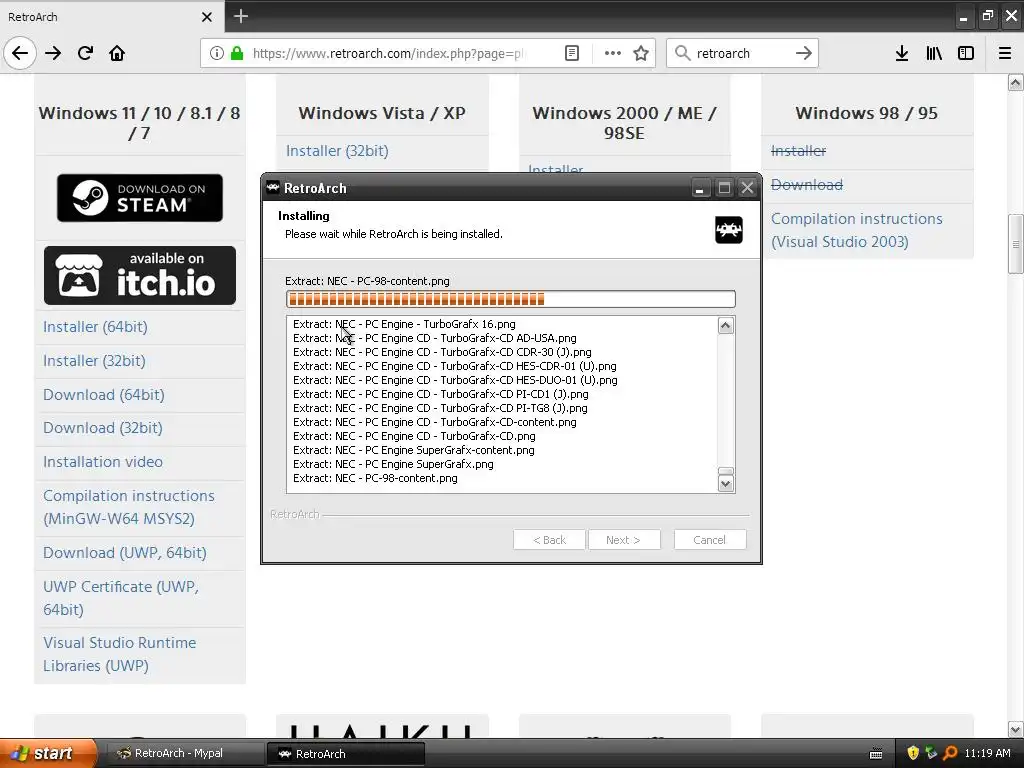Click browser page scrollbar down arrow
Viewport: 1024px width, 768px height.
[x=1015, y=729]
